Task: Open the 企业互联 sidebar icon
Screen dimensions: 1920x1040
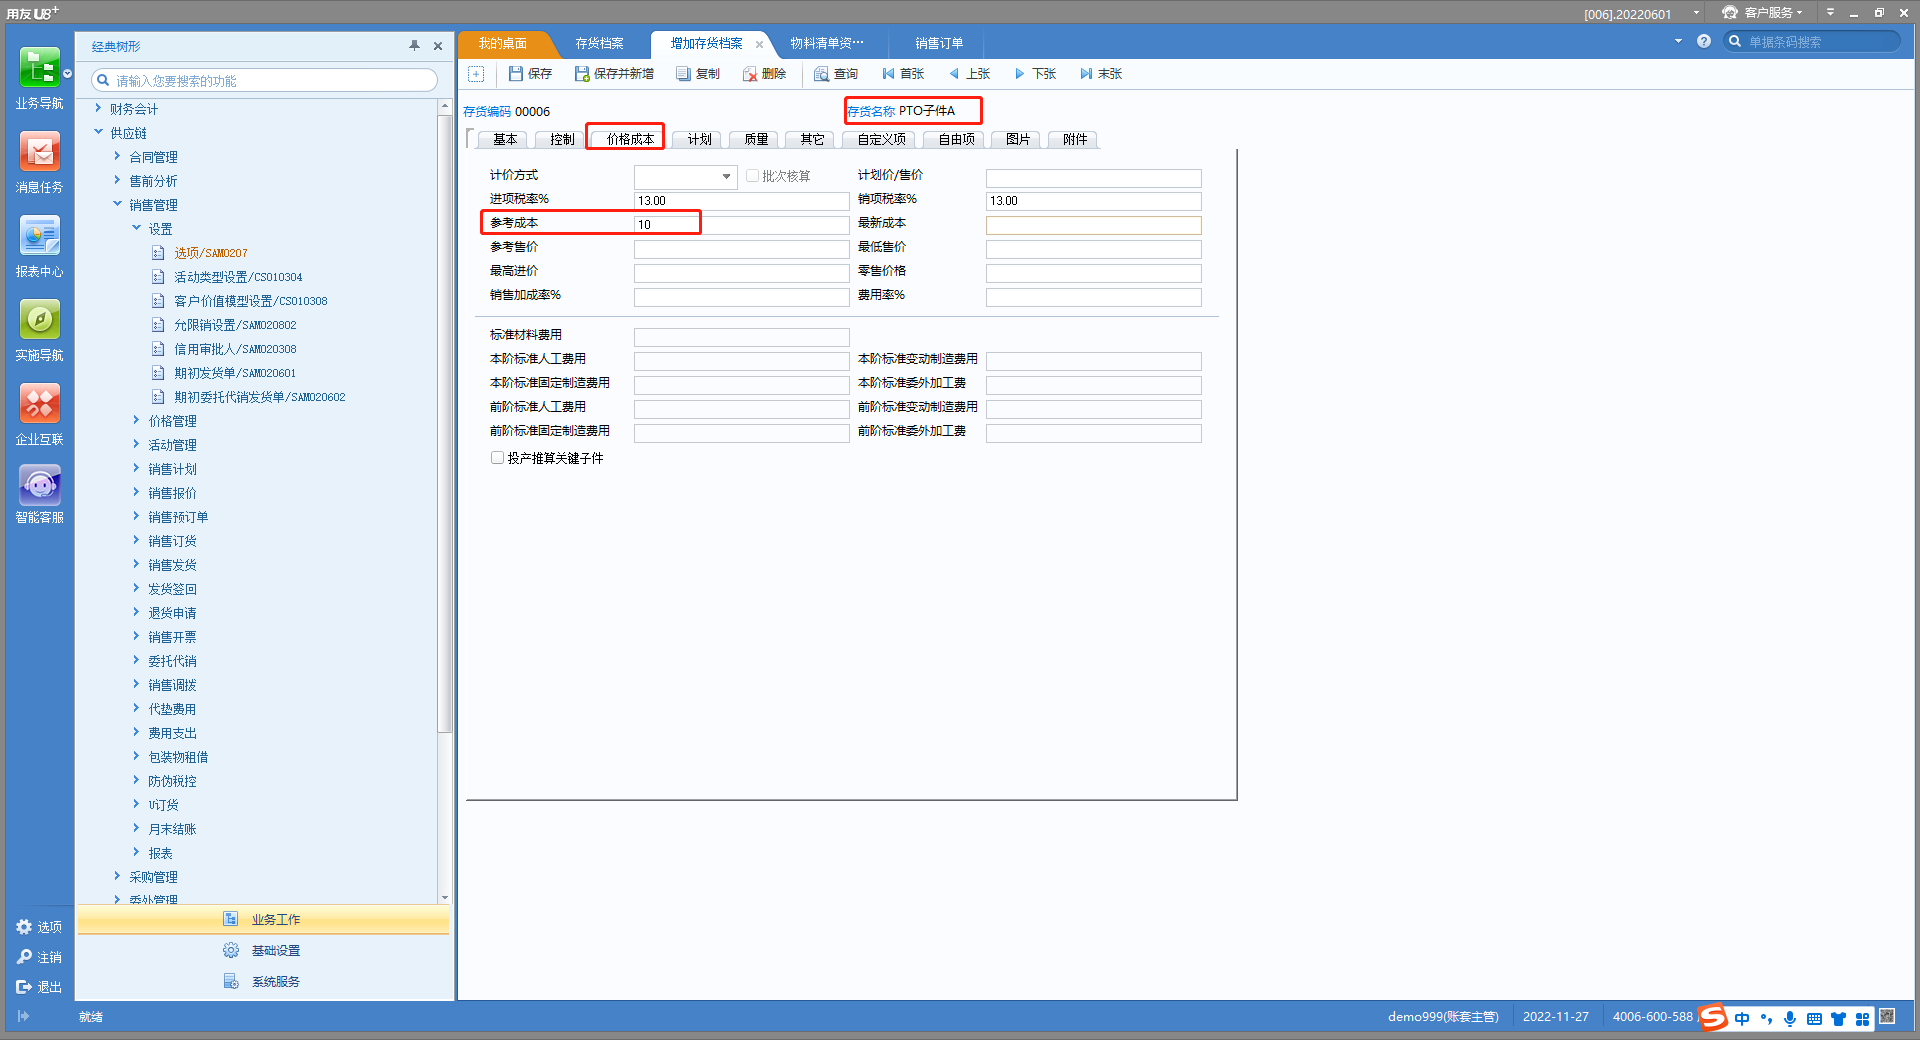Action: 39,405
